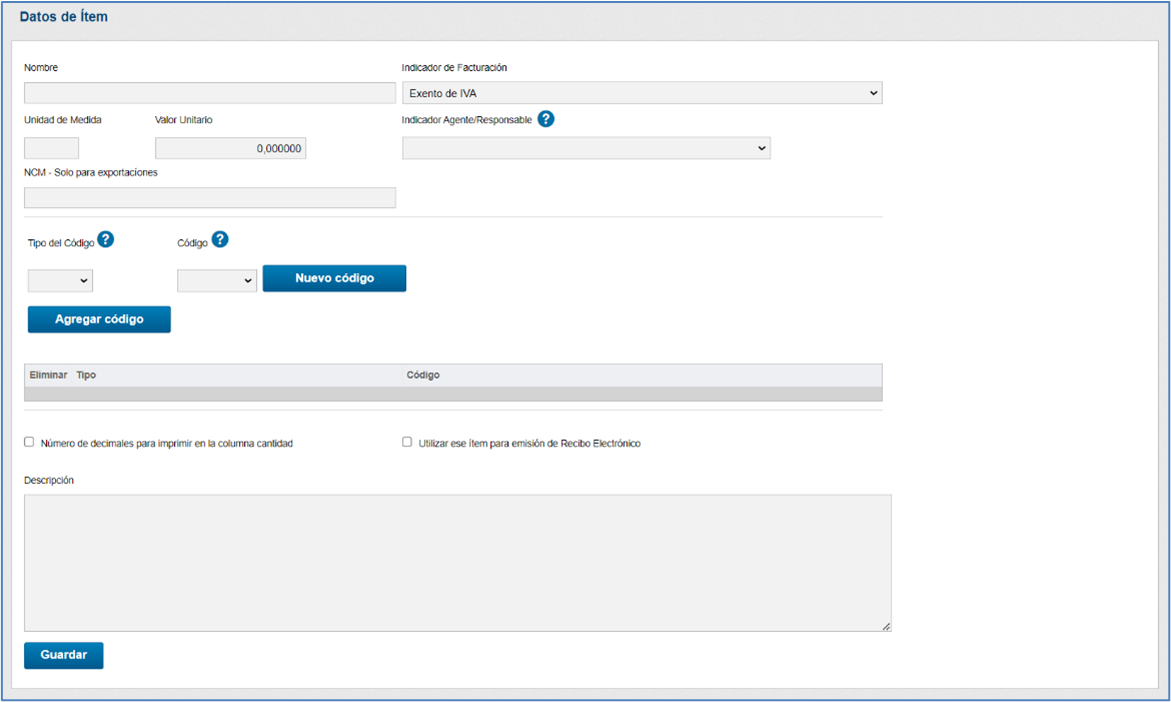Click the Descripción textarea resize handle
1171x702 pixels.
[886, 626]
